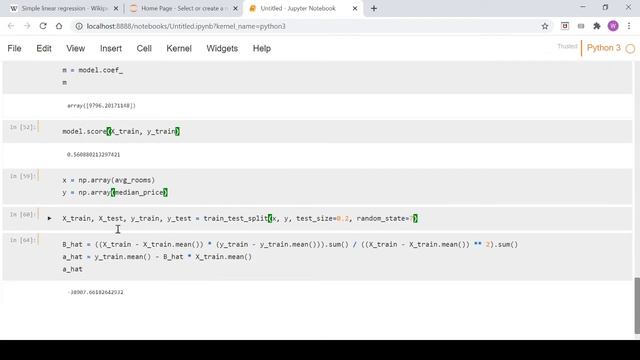Click the kernel idle circle indicator
This screenshot has width=640, height=360.
630,49
